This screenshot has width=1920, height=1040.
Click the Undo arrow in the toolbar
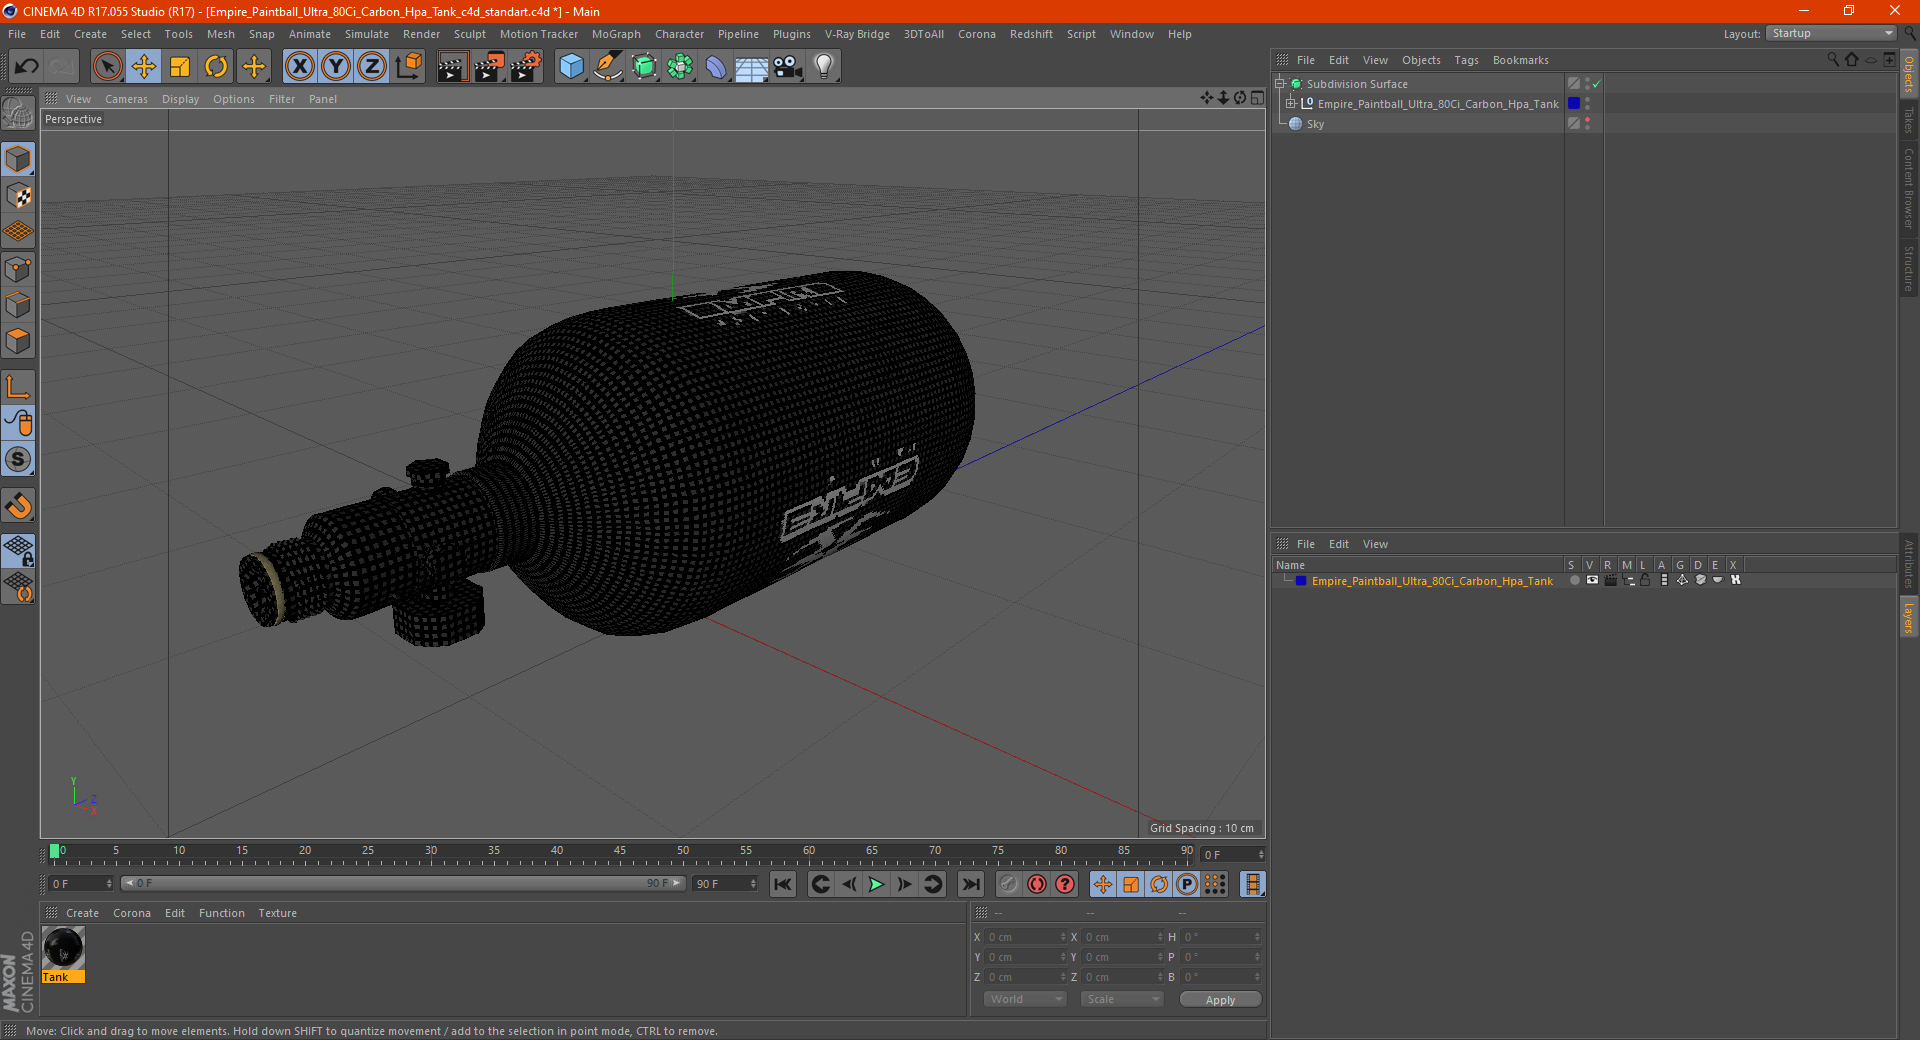pyautogui.click(x=27, y=67)
